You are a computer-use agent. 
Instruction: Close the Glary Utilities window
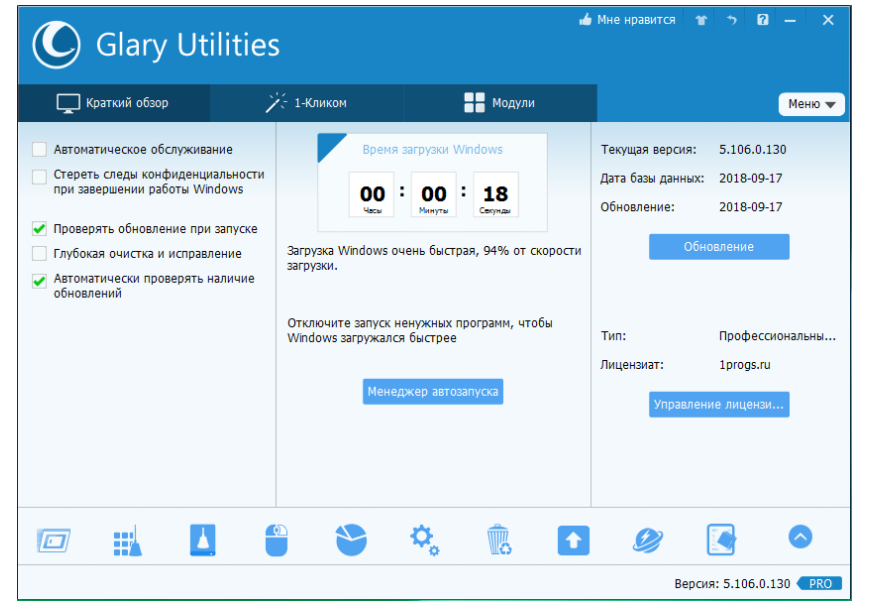pyautogui.click(x=828, y=20)
